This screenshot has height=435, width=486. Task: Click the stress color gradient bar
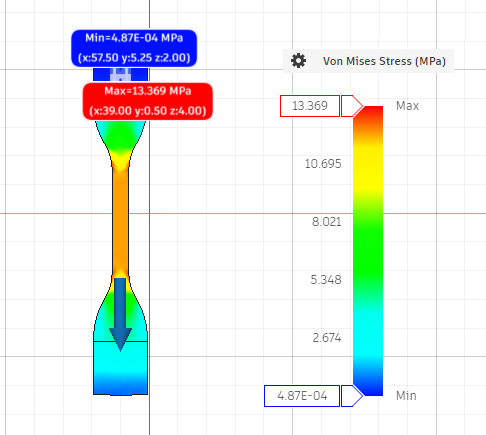(368, 251)
